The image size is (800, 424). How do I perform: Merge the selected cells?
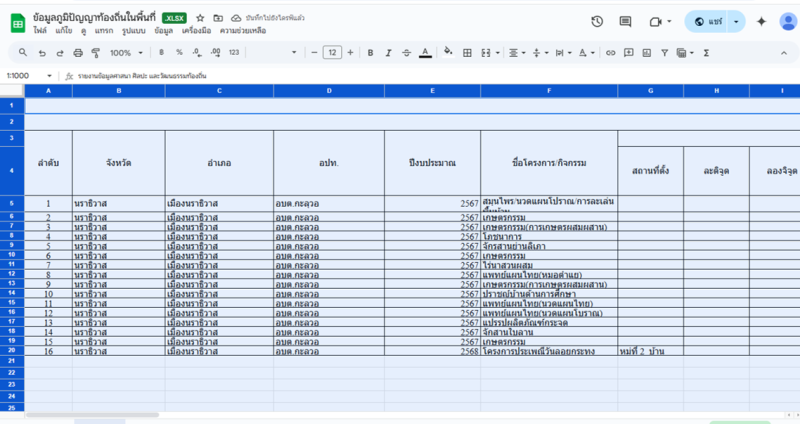click(x=486, y=53)
